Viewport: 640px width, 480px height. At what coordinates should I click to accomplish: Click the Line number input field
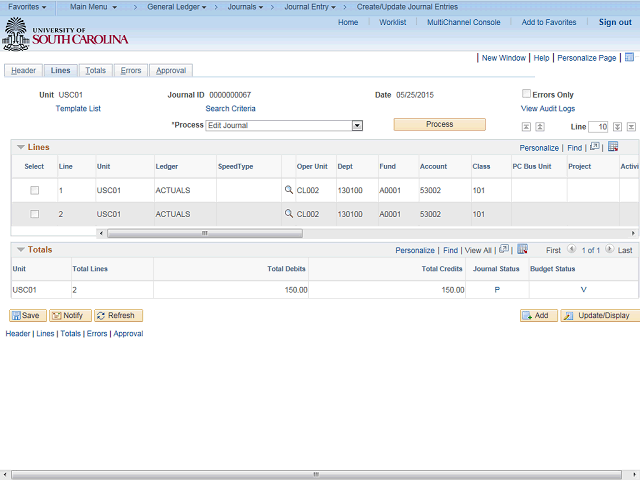tap(598, 127)
